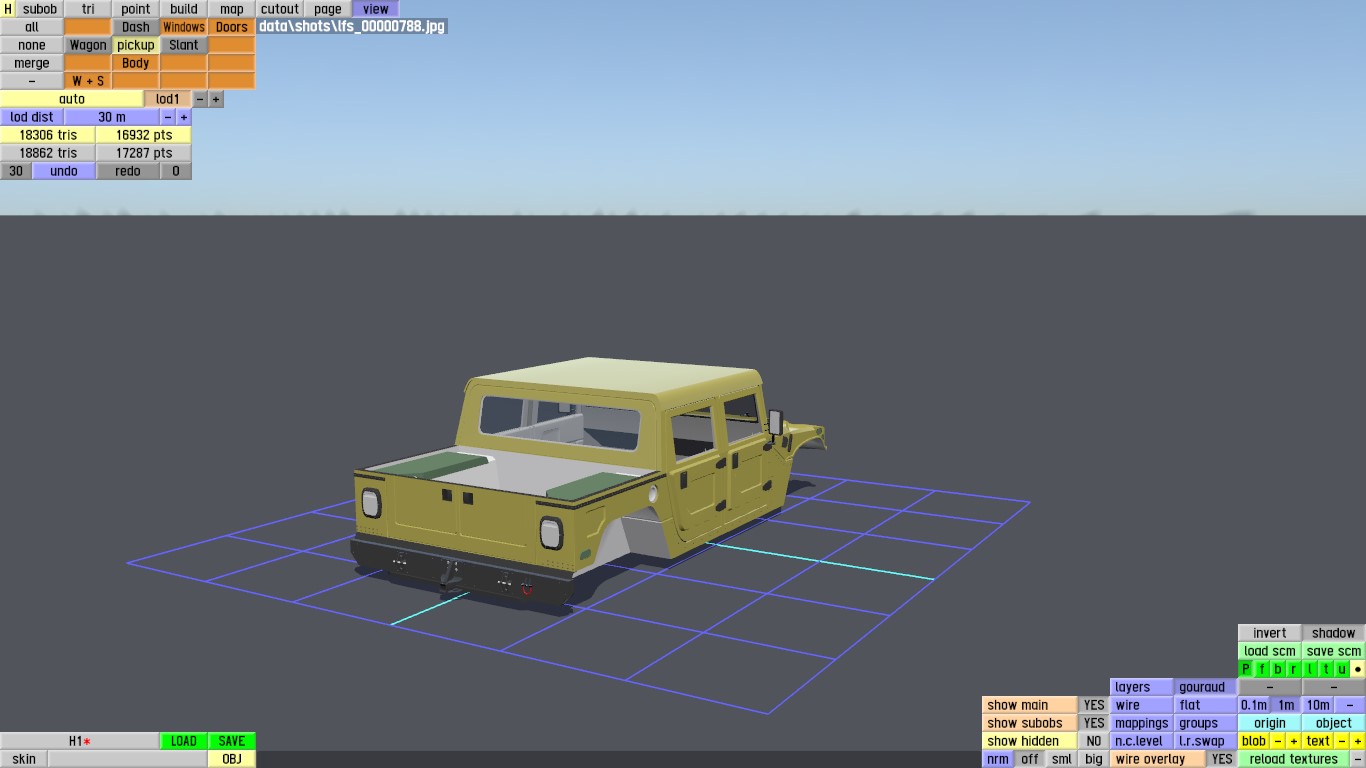The height and width of the screenshot is (768, 1366).
Task: Switch to left view with l button
Action: pyautogui.click(x=1310, y=669)
